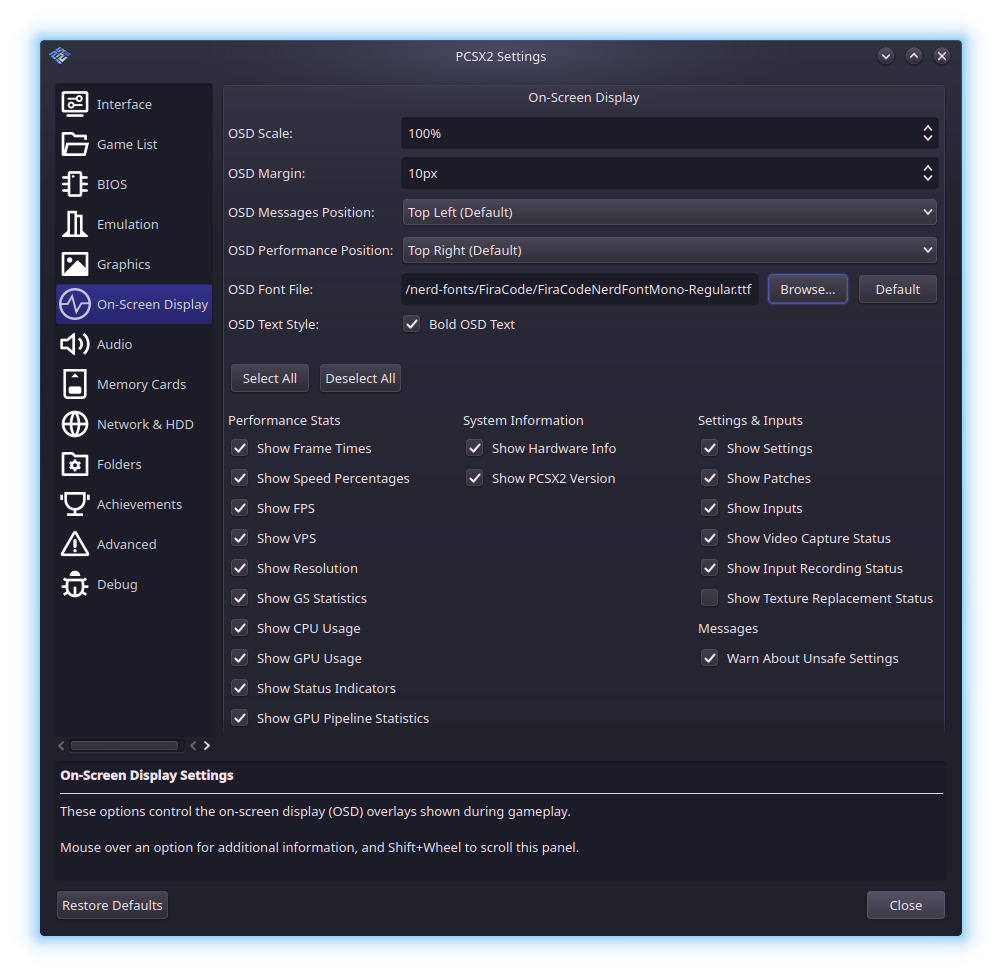
Task: Toggle Show Resolution checkbox
Action: (x=240, y=568)
